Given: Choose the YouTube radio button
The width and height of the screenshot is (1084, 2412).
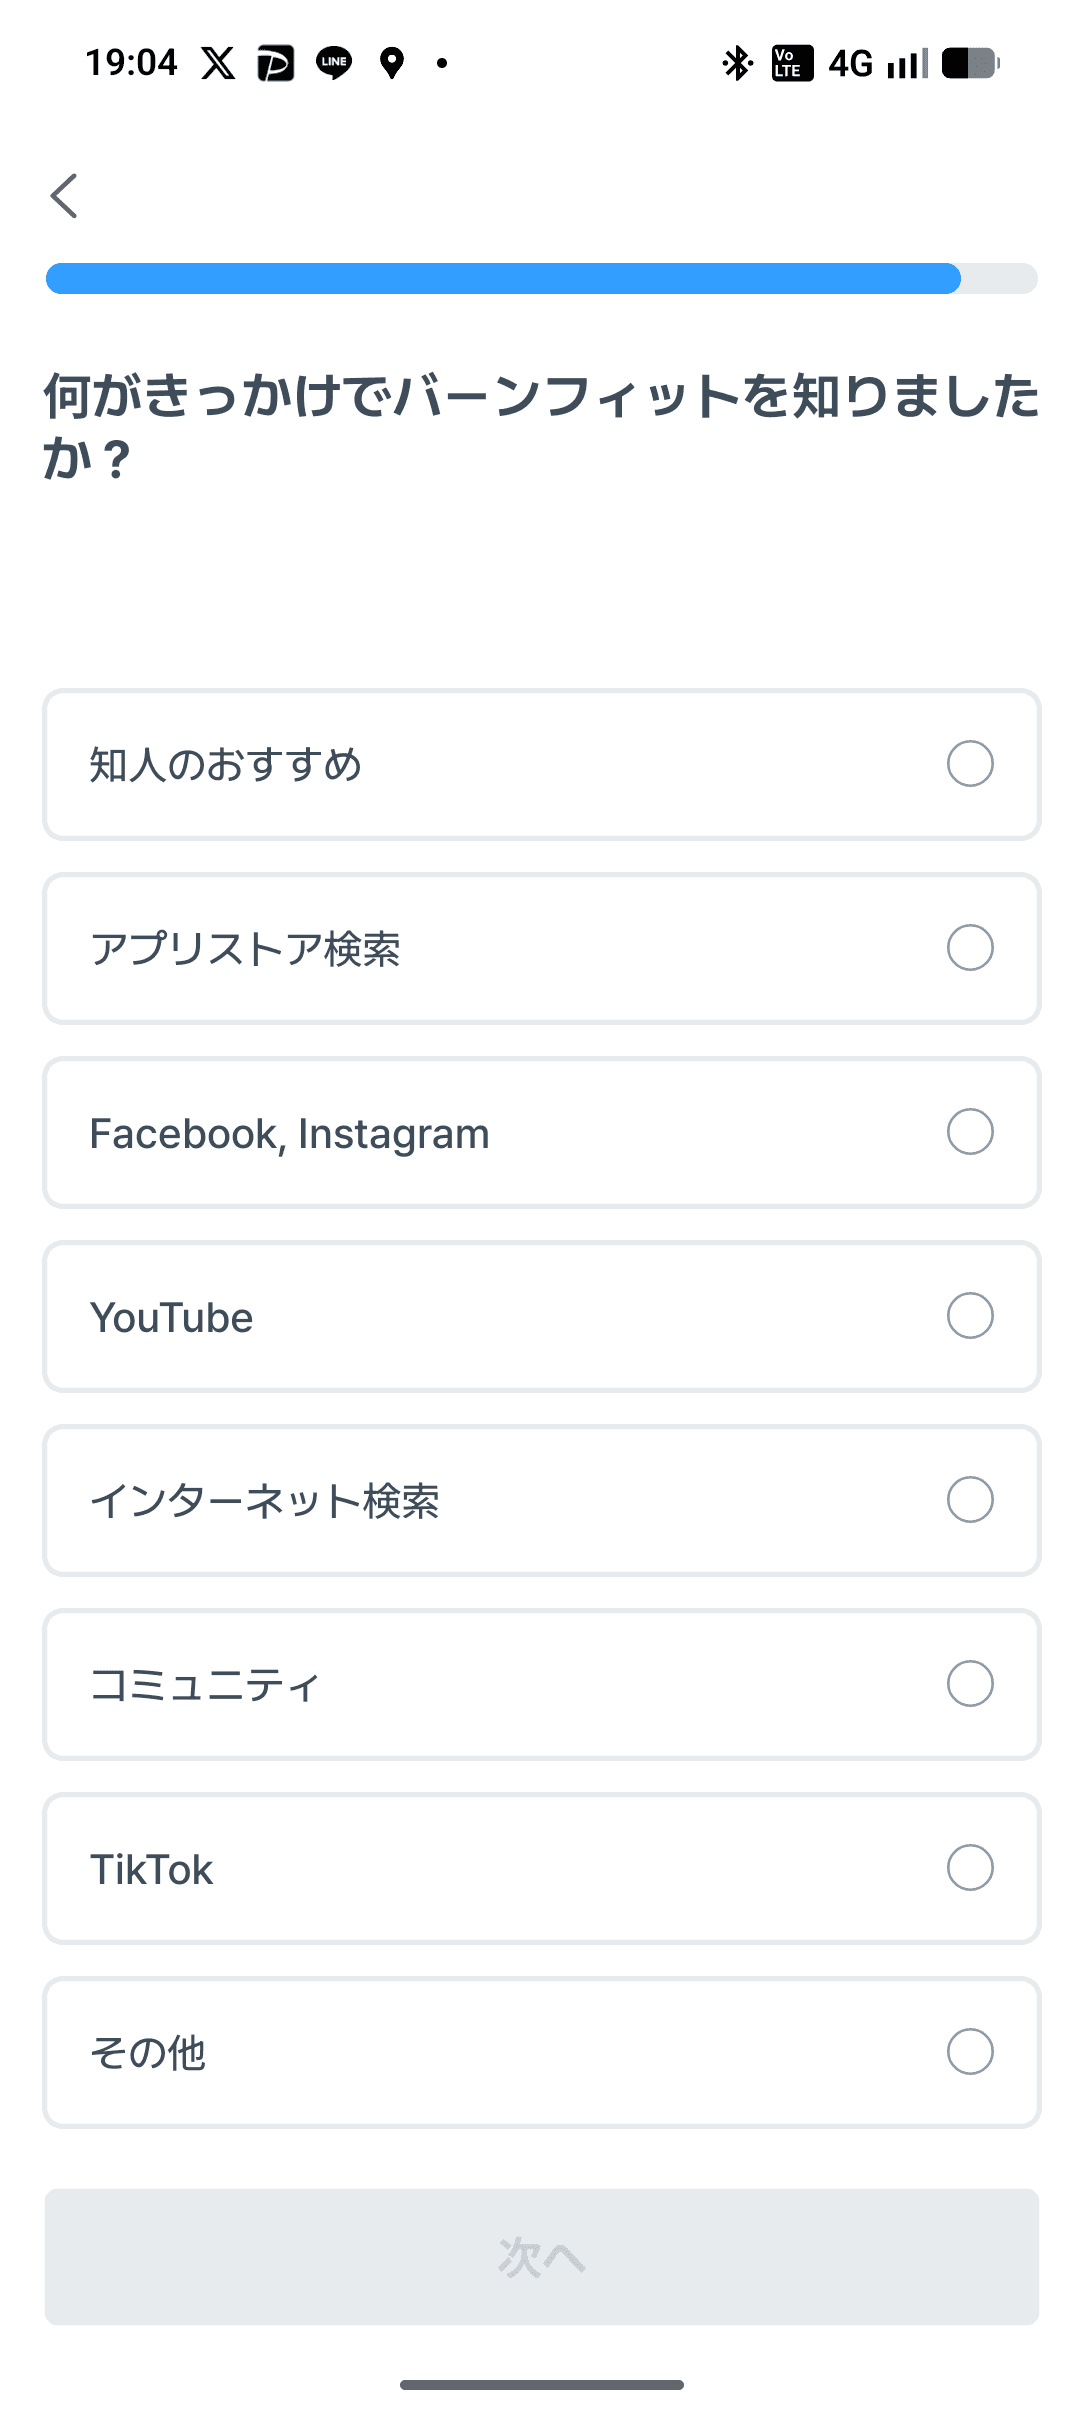Looking at the screenshot, I should coord(969,1316).
